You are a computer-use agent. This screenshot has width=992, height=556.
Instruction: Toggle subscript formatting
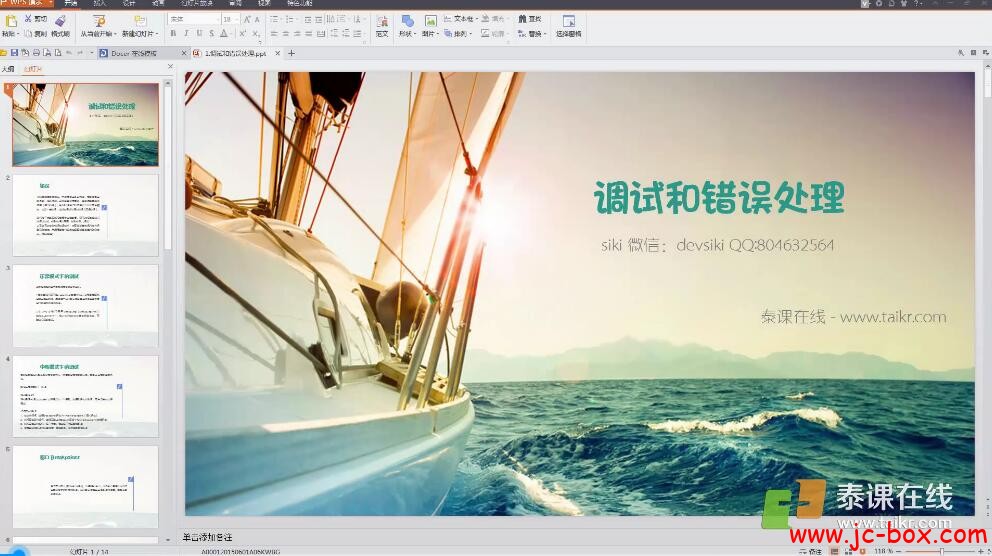[256, 34]
